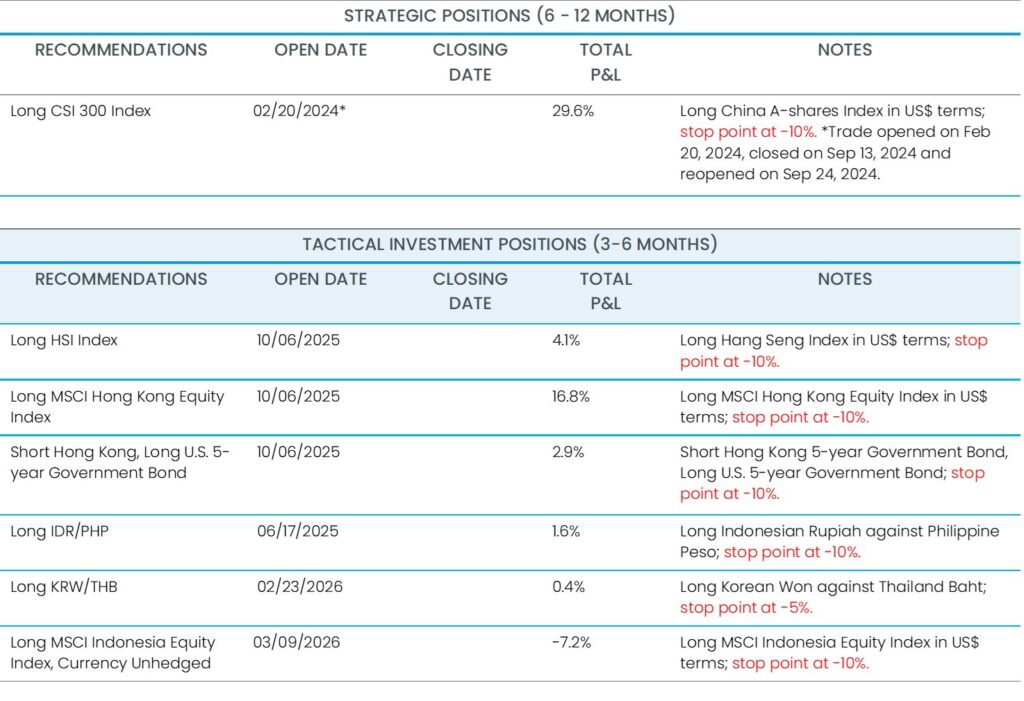
Task: Click the Tactical Investment Positions table title
Action: click(x=509, y=244)
